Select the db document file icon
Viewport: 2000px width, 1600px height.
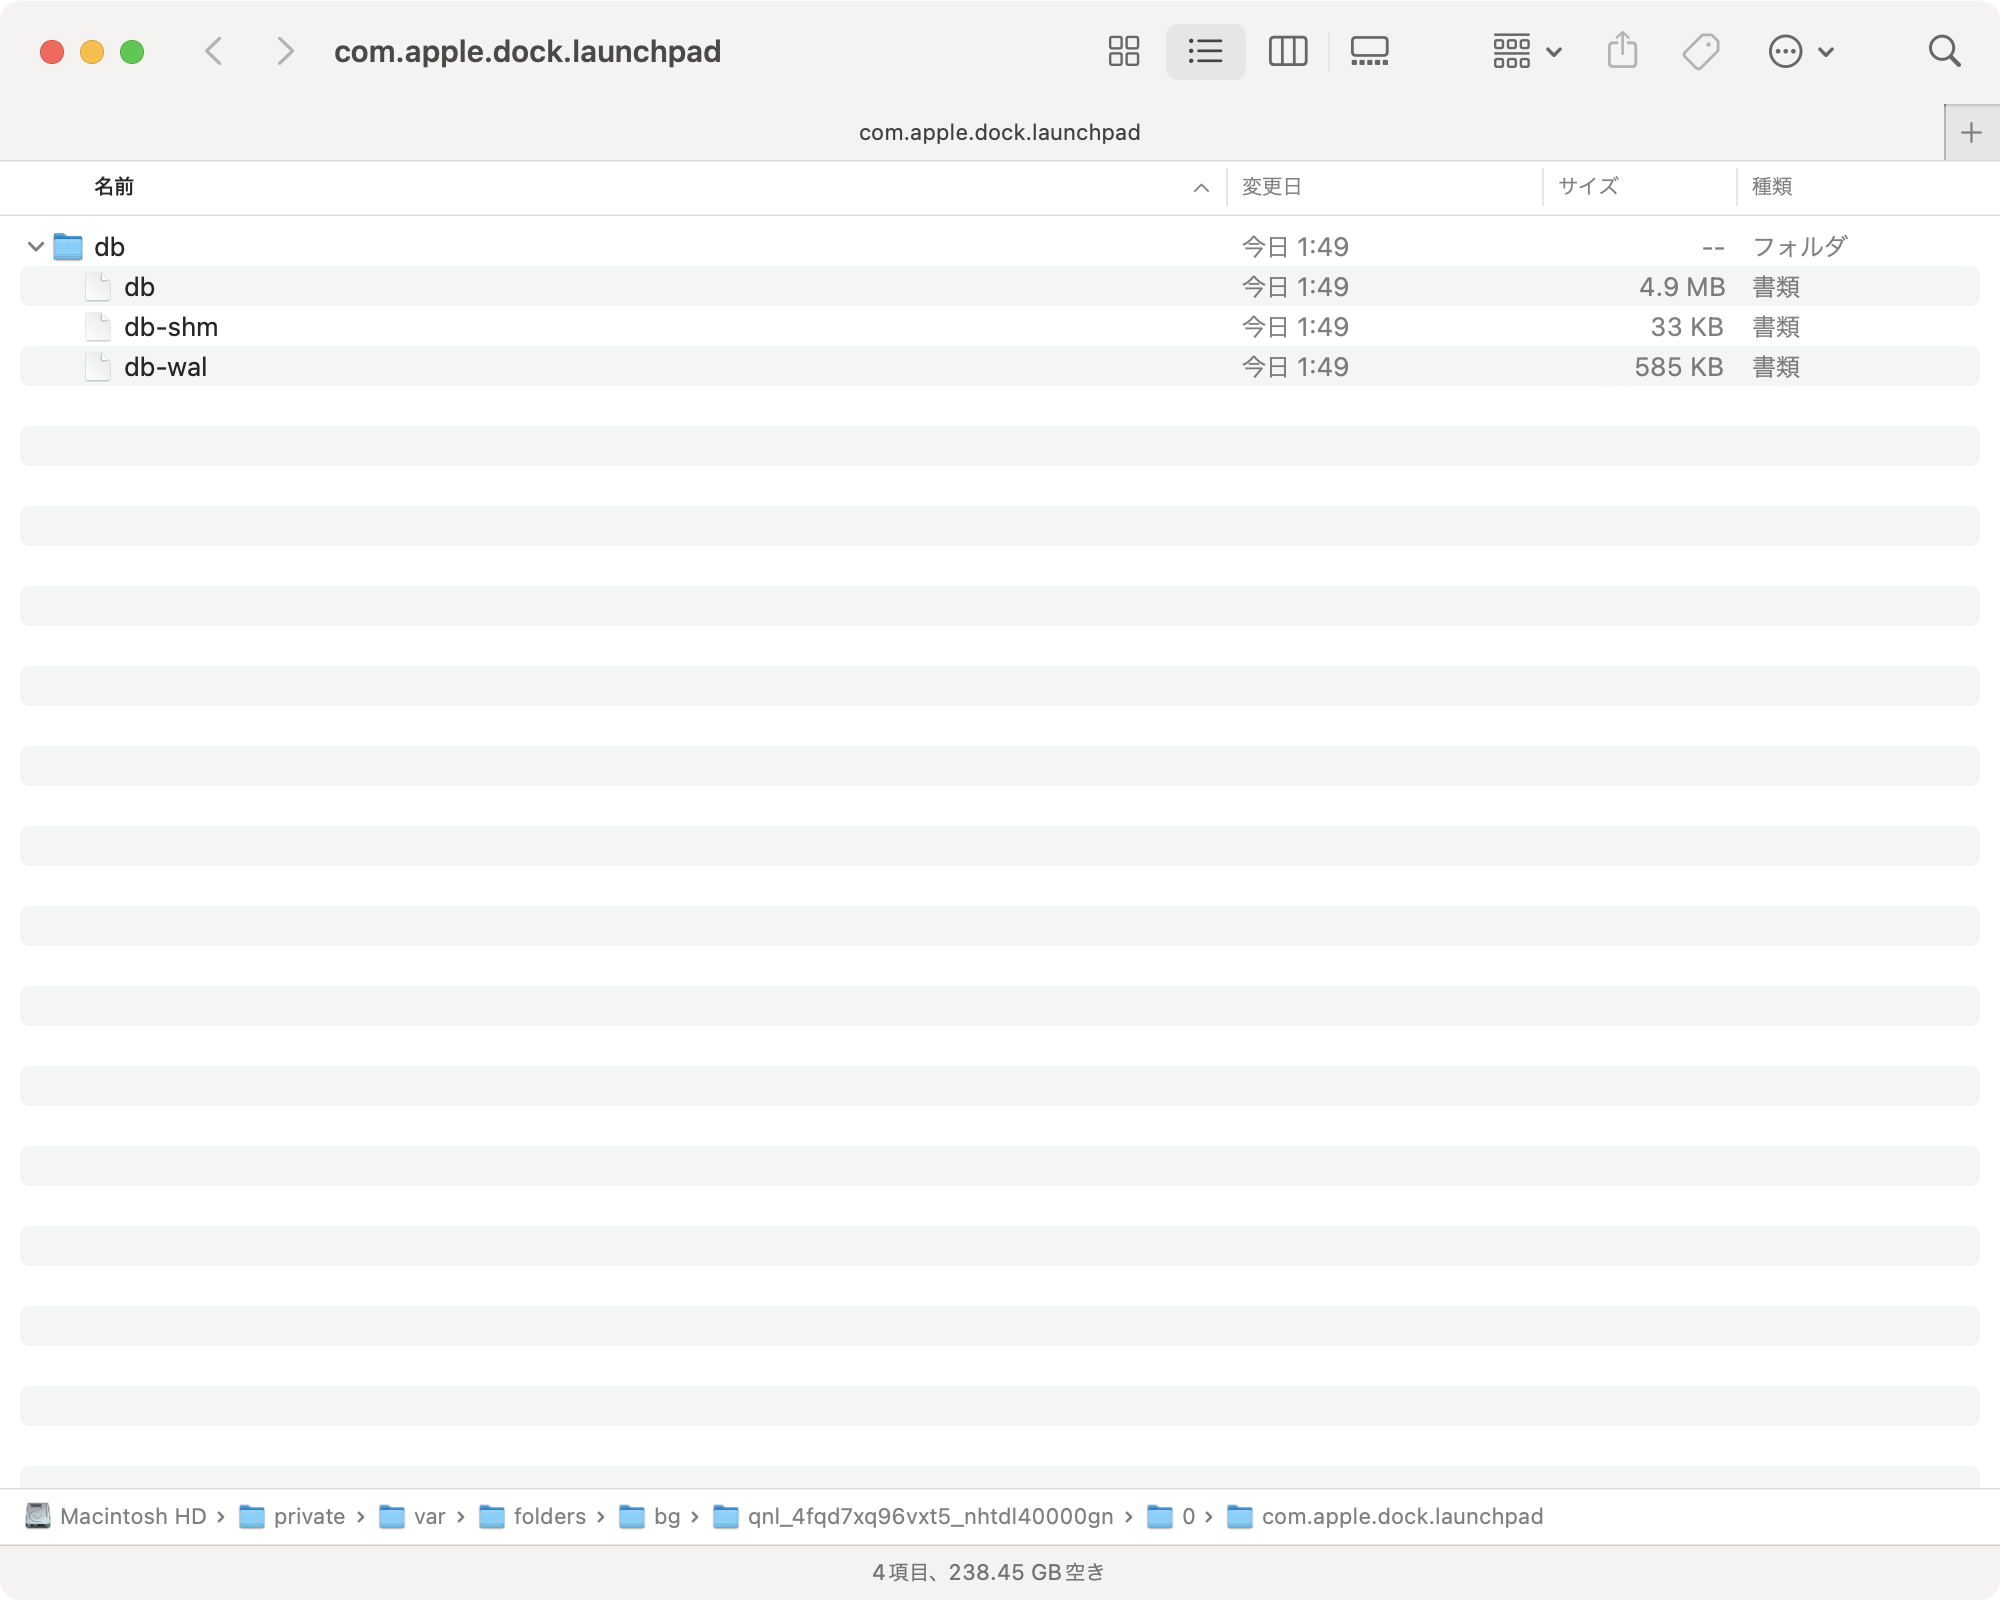(x=98, y=287)
